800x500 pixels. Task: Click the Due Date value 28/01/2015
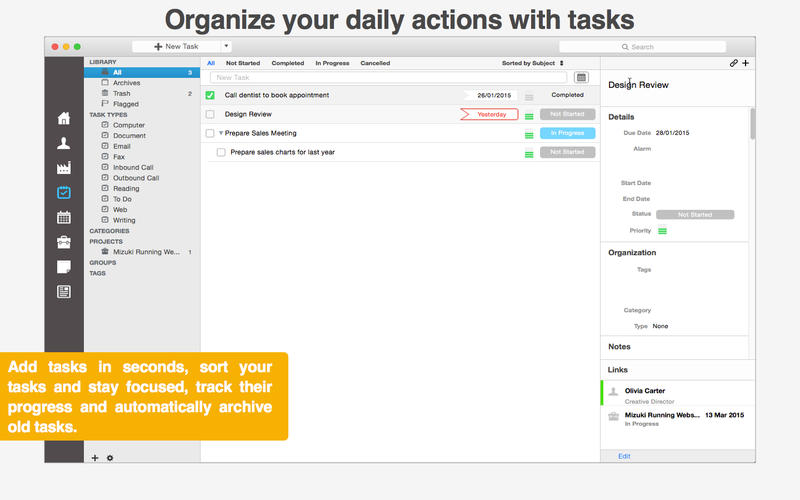click(672, 133)
